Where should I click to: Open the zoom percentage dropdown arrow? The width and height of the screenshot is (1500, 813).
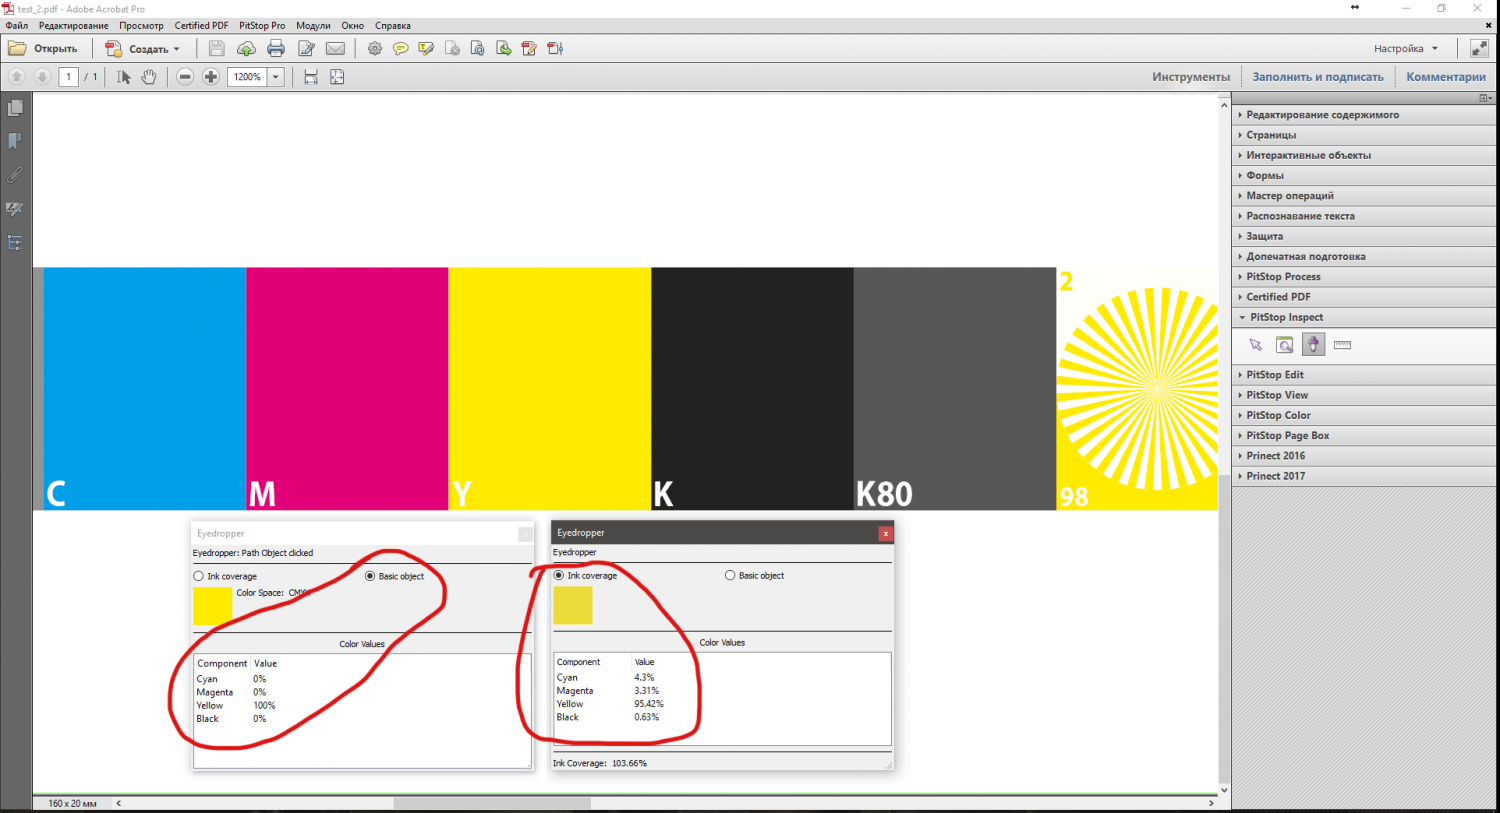point(276,77)
